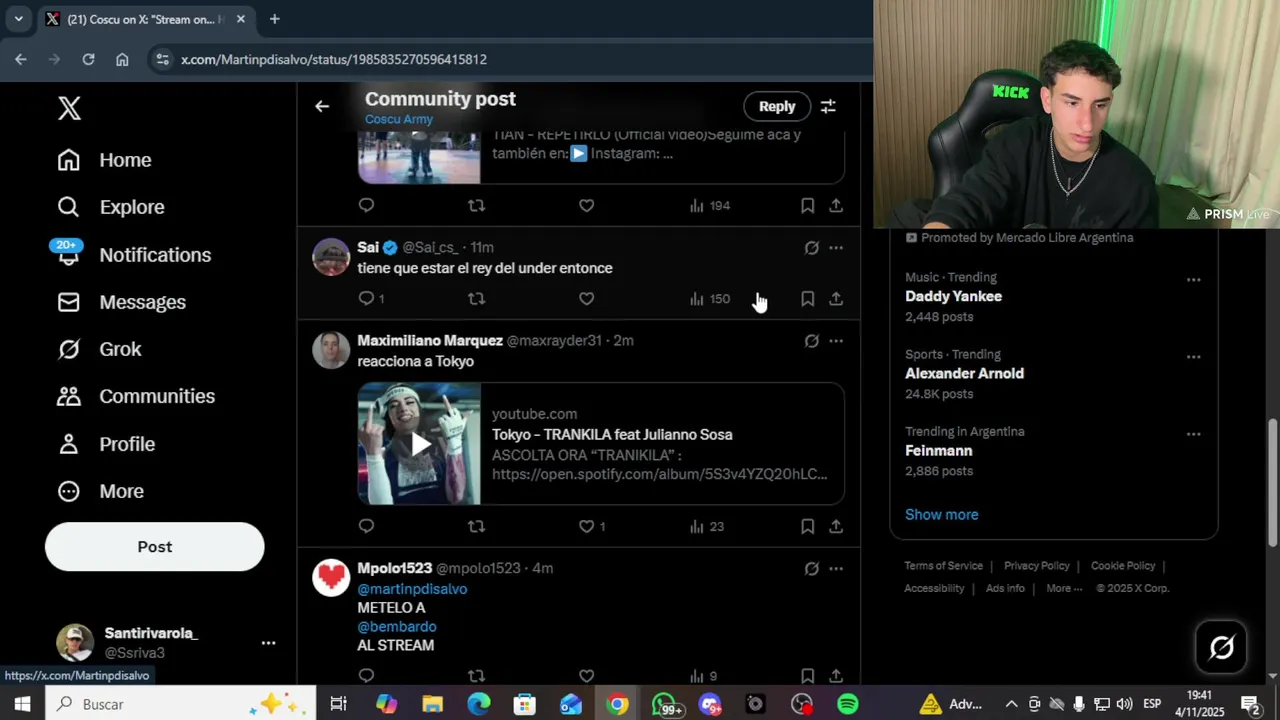Screen dimensions: 1280x720
Task: Expand footer More link
Action: tap(1064, 588)
